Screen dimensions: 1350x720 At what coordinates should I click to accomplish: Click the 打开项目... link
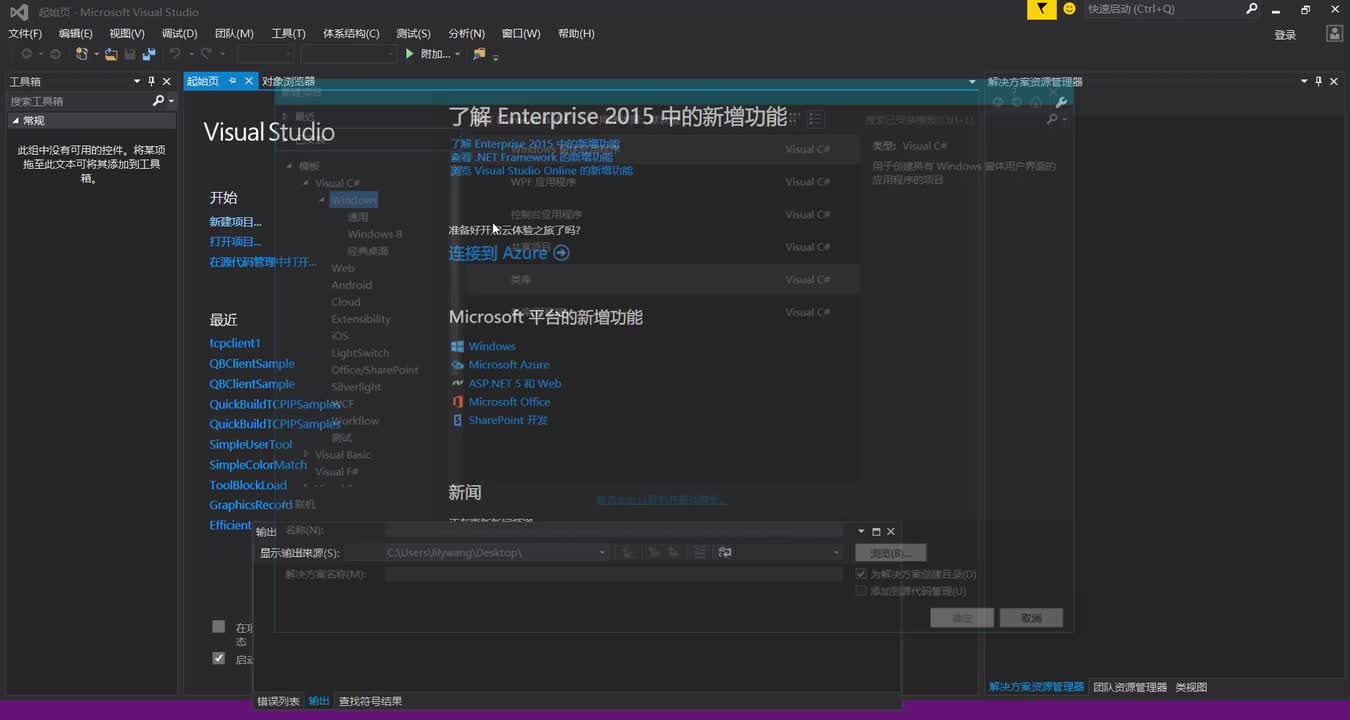[x=235, y=241]
